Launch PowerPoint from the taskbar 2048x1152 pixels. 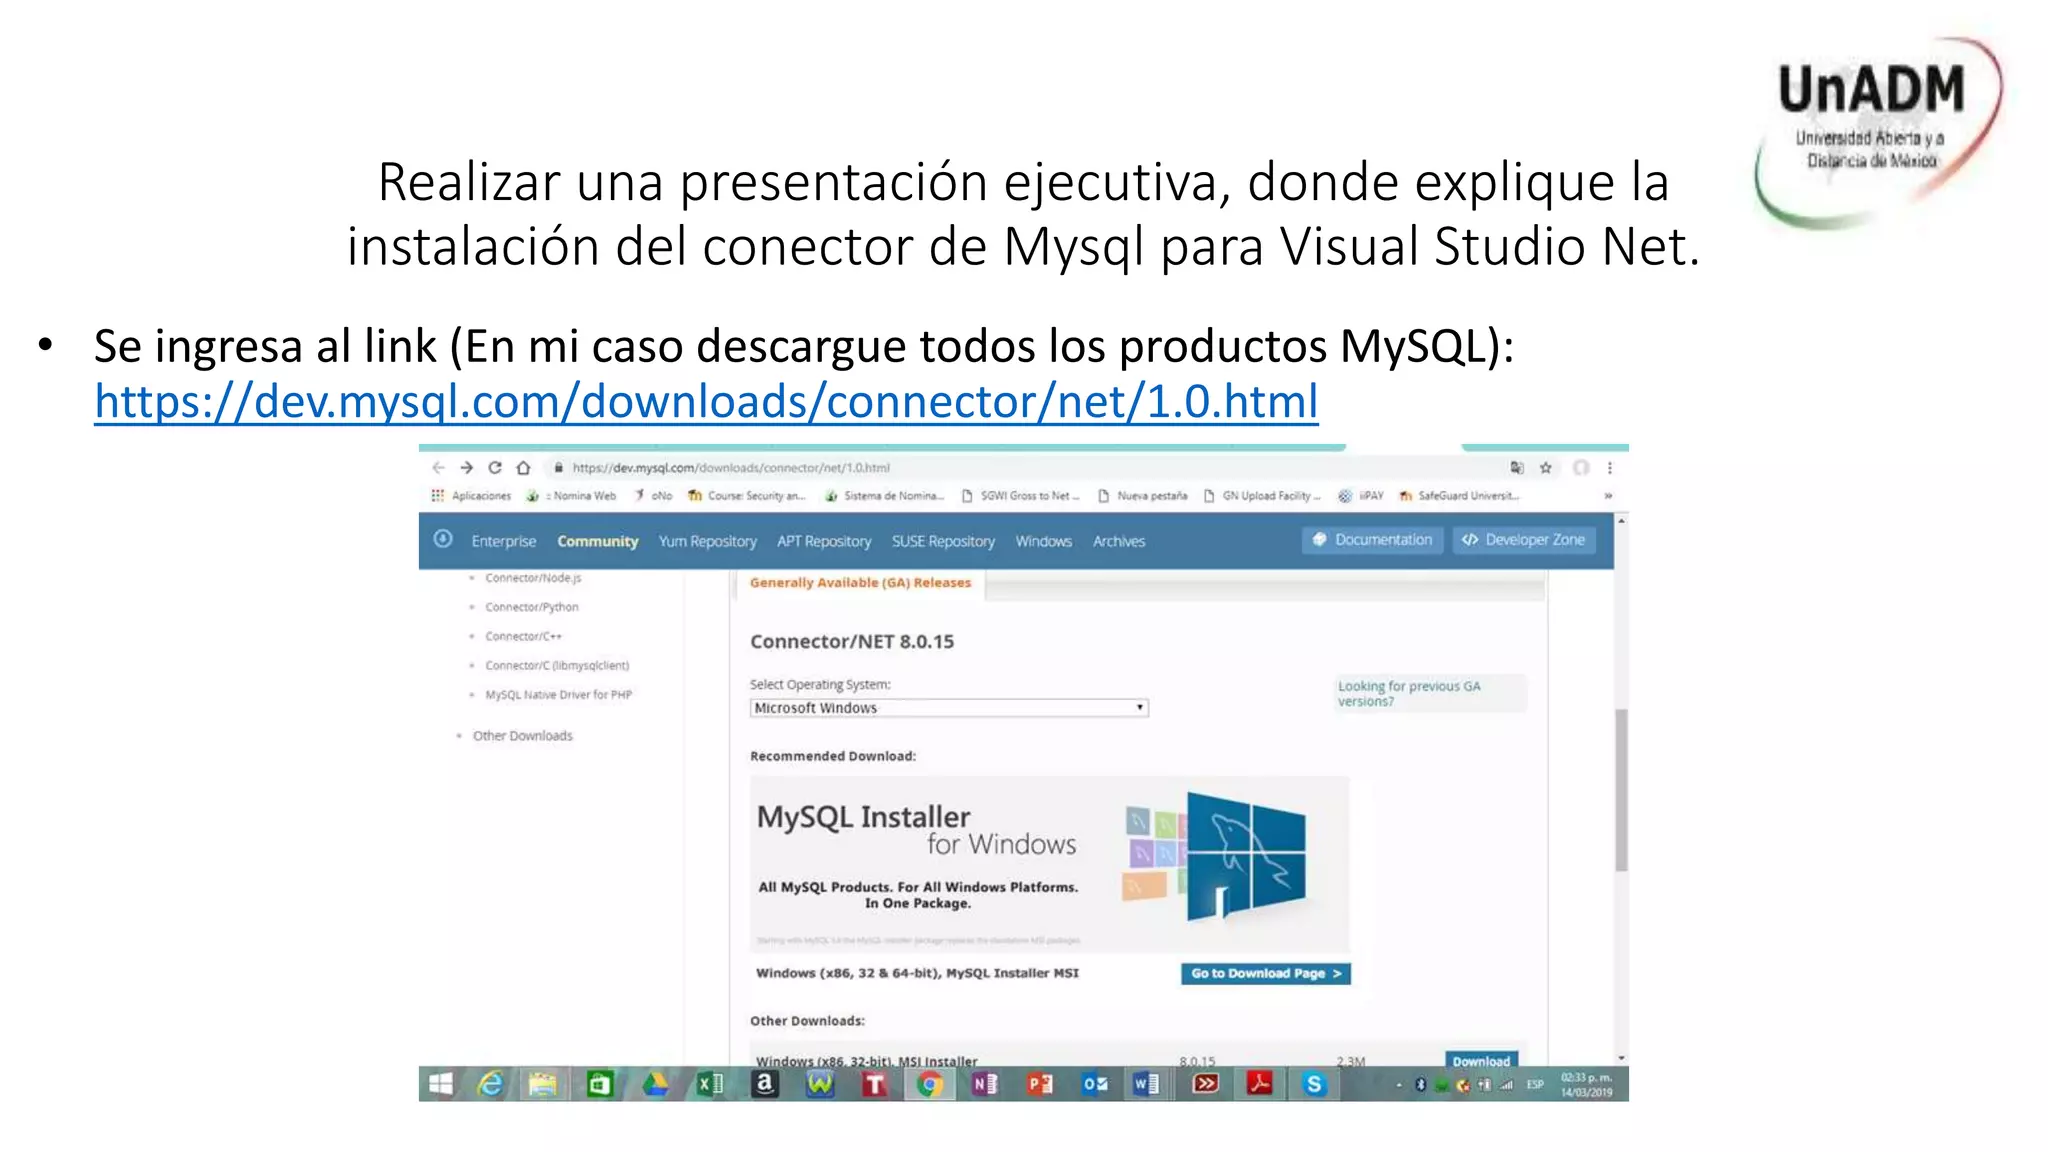tap(1040, 1084)
